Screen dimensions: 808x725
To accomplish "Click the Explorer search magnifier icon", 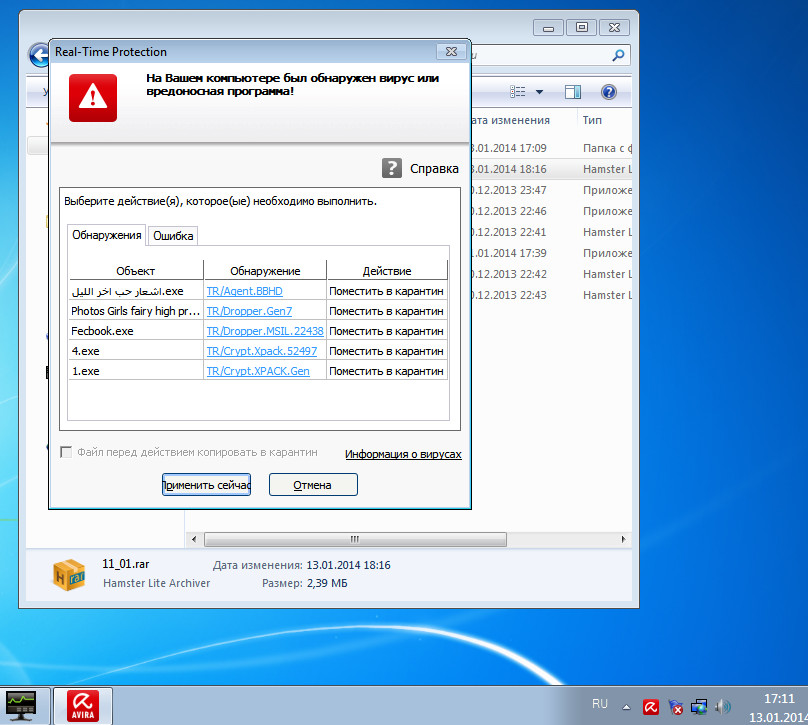I will point(619,56).
